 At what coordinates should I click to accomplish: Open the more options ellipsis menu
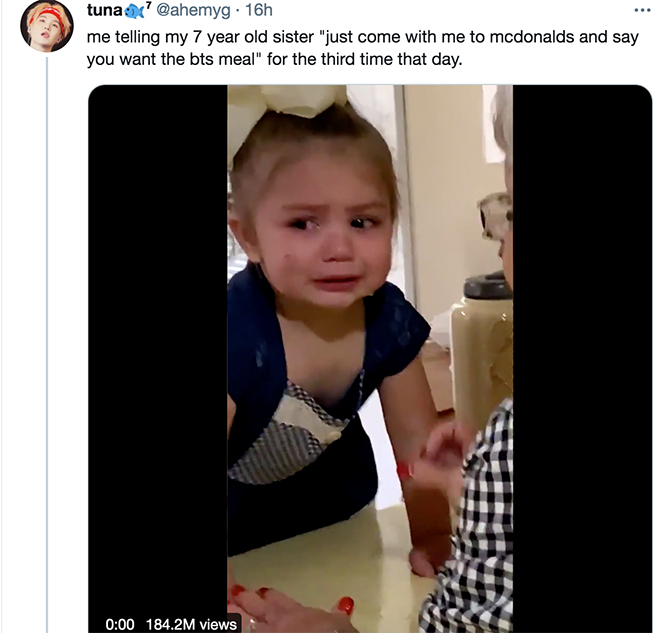pos(642,10)
